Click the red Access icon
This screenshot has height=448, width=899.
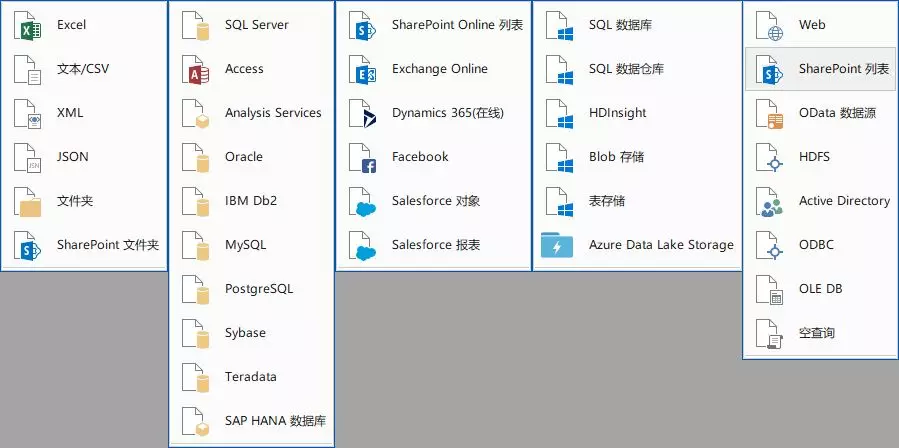196,70
